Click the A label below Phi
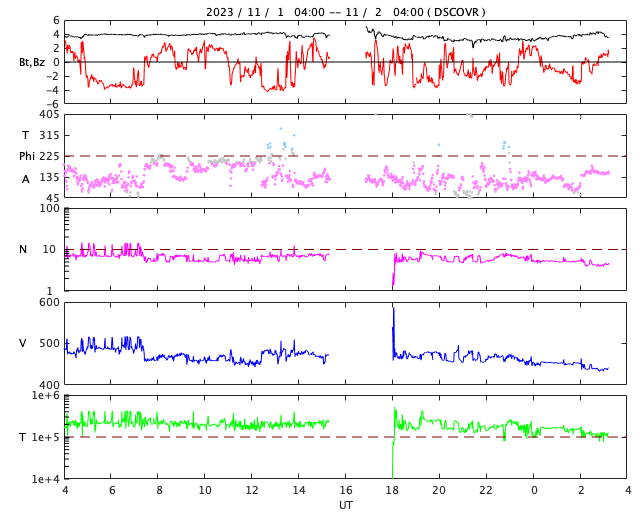The image size is (640, 512). (26, 179)
